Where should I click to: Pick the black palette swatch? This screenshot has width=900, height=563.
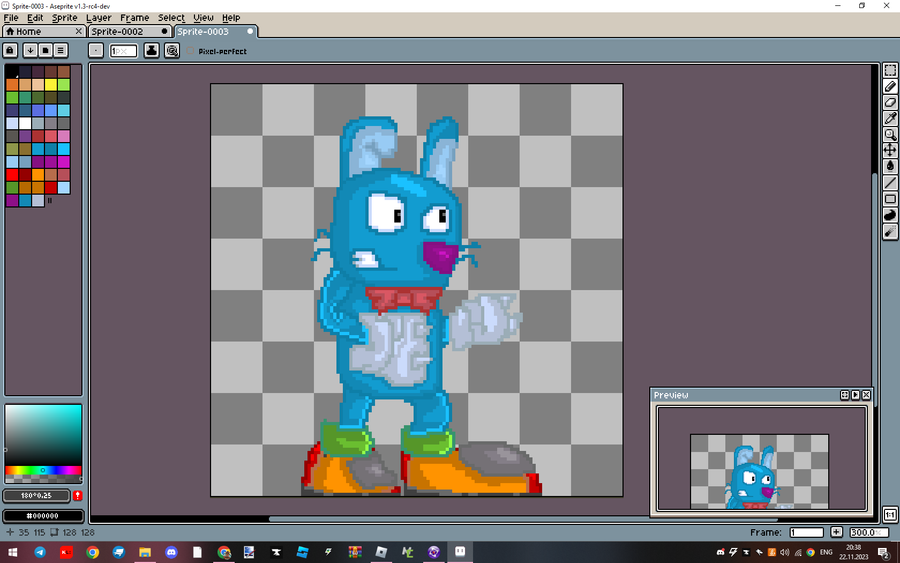tap(12, 72)
